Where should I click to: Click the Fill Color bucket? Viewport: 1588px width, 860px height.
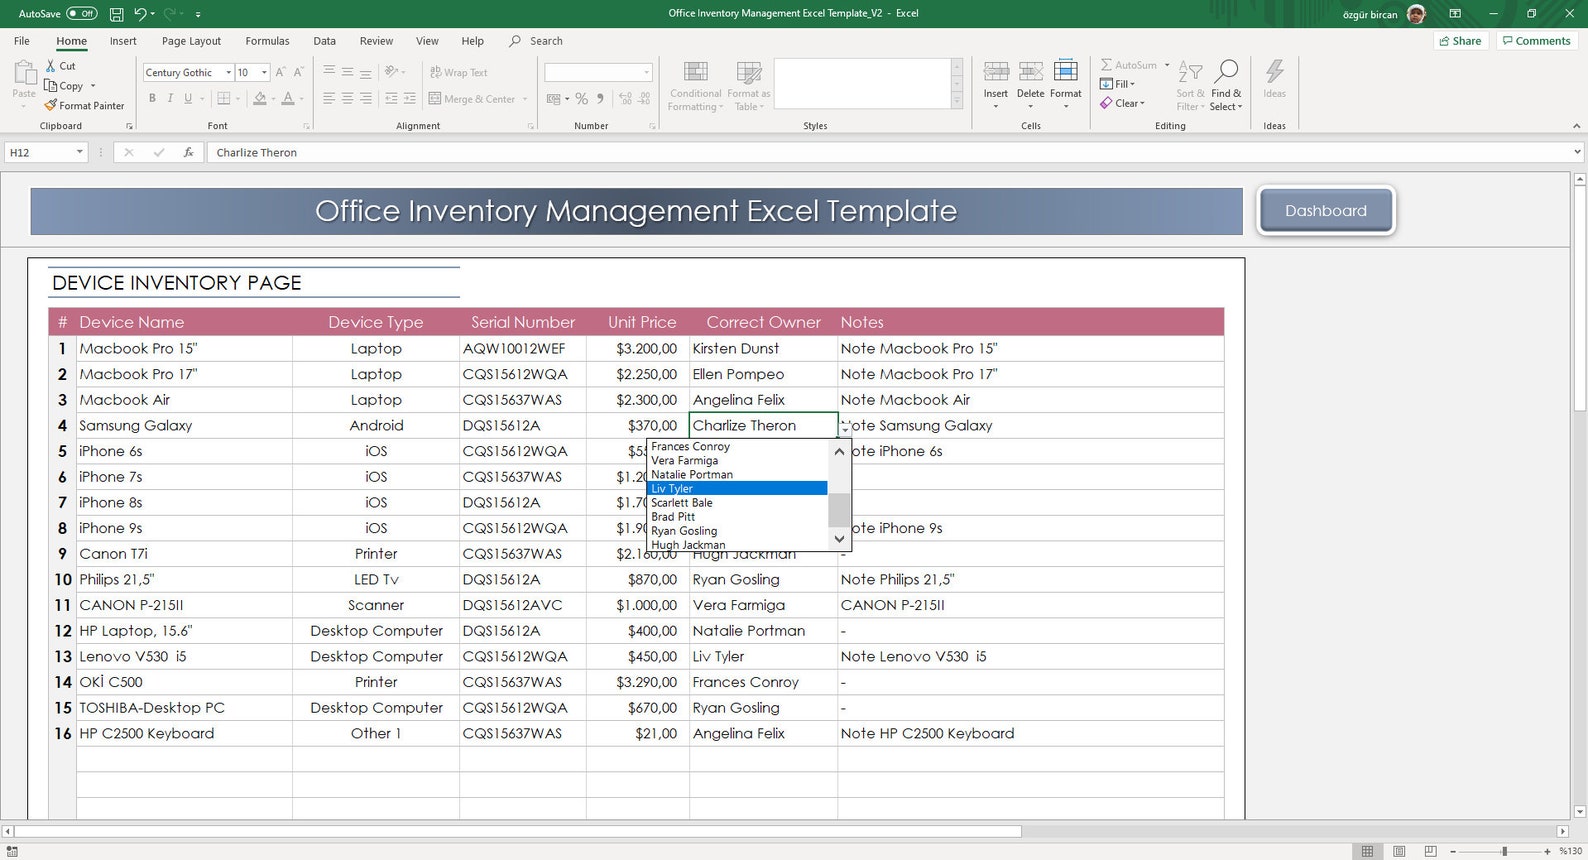(260, 98)
